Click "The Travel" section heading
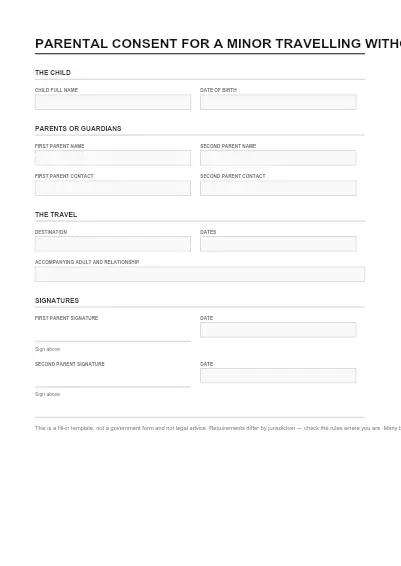 tap(56, 214)
